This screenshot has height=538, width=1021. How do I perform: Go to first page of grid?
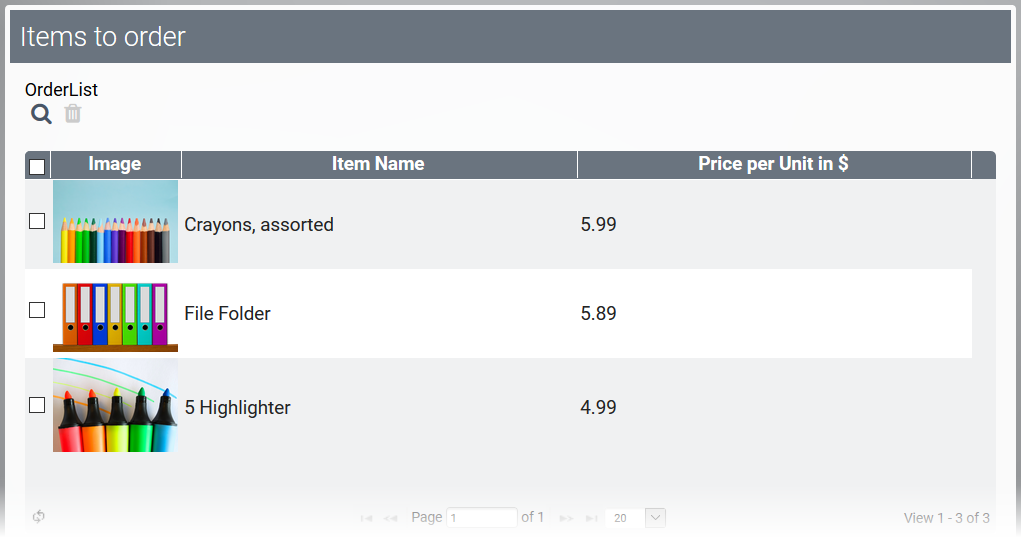(x=367, y=518)
